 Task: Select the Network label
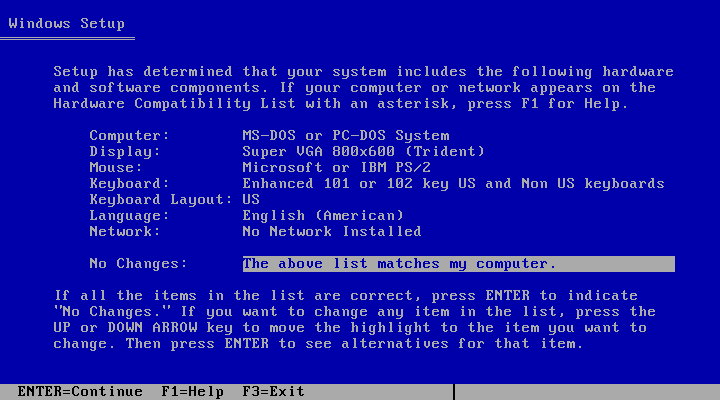pyautogui.click(x=124, y=231)
